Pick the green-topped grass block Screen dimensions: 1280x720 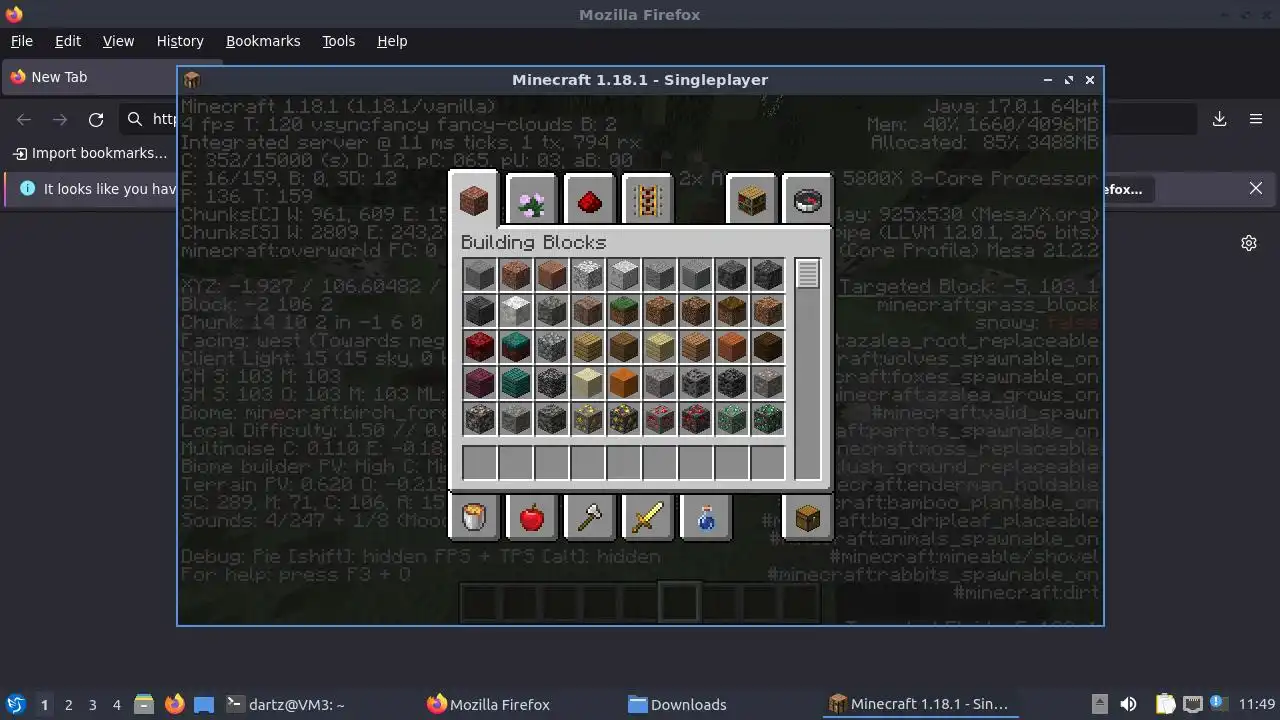click(624, 311)
